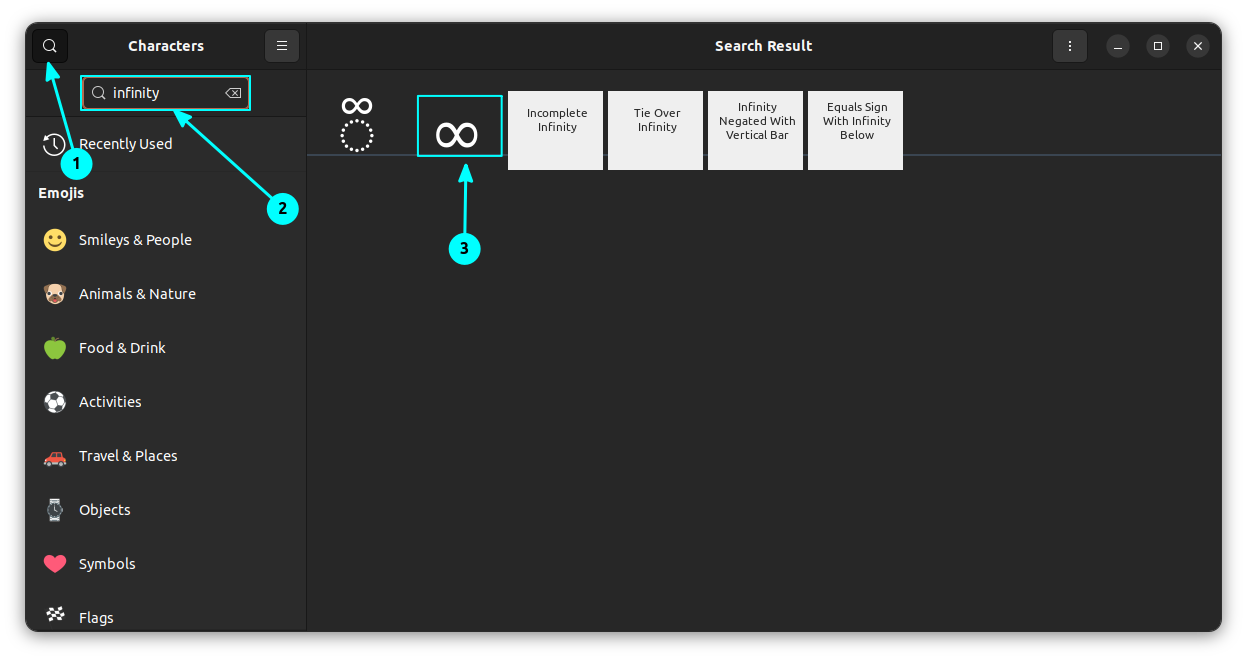
Task: Open the hamburger menu next to Characters
Action: point(281,45)
